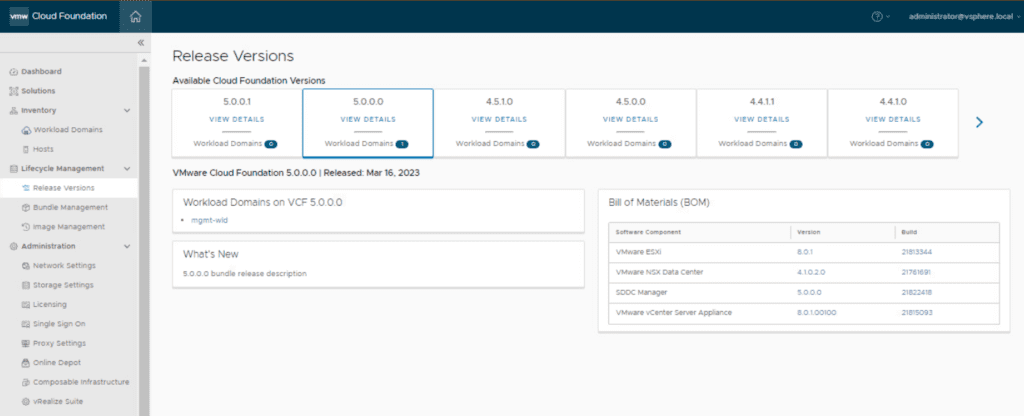This screenshot has height=416, width=1024.
Task: Click the Workload Domains cloud icon
Action: (26, 130)
